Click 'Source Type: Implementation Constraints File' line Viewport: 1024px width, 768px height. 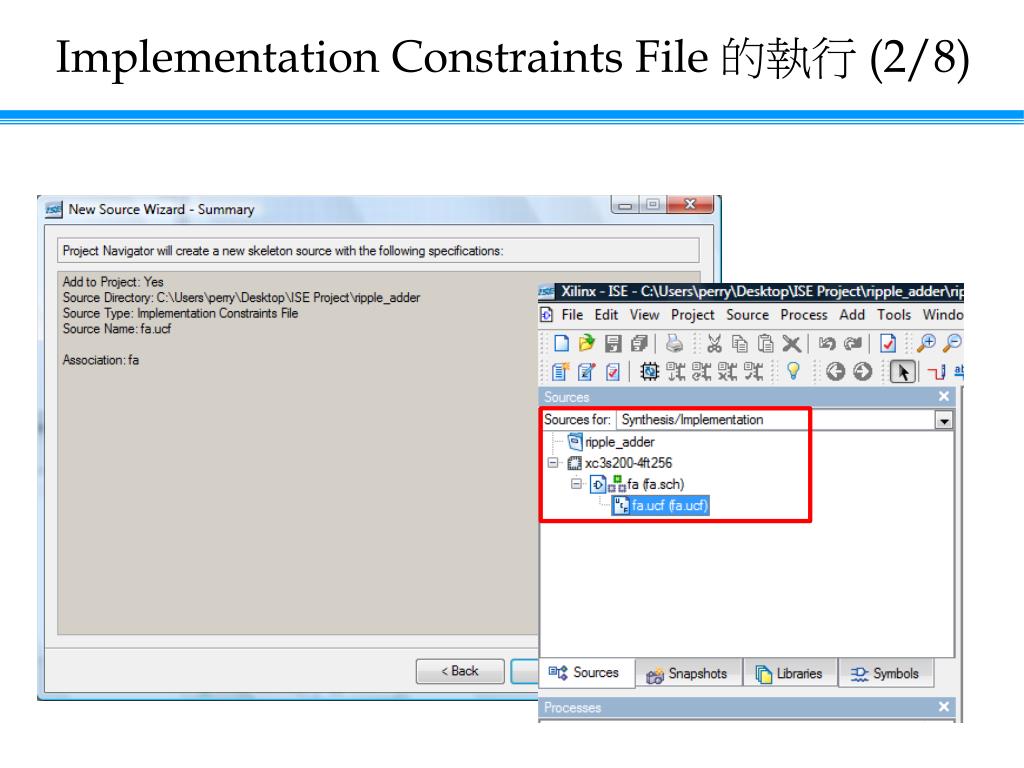(x=180, y=313)
